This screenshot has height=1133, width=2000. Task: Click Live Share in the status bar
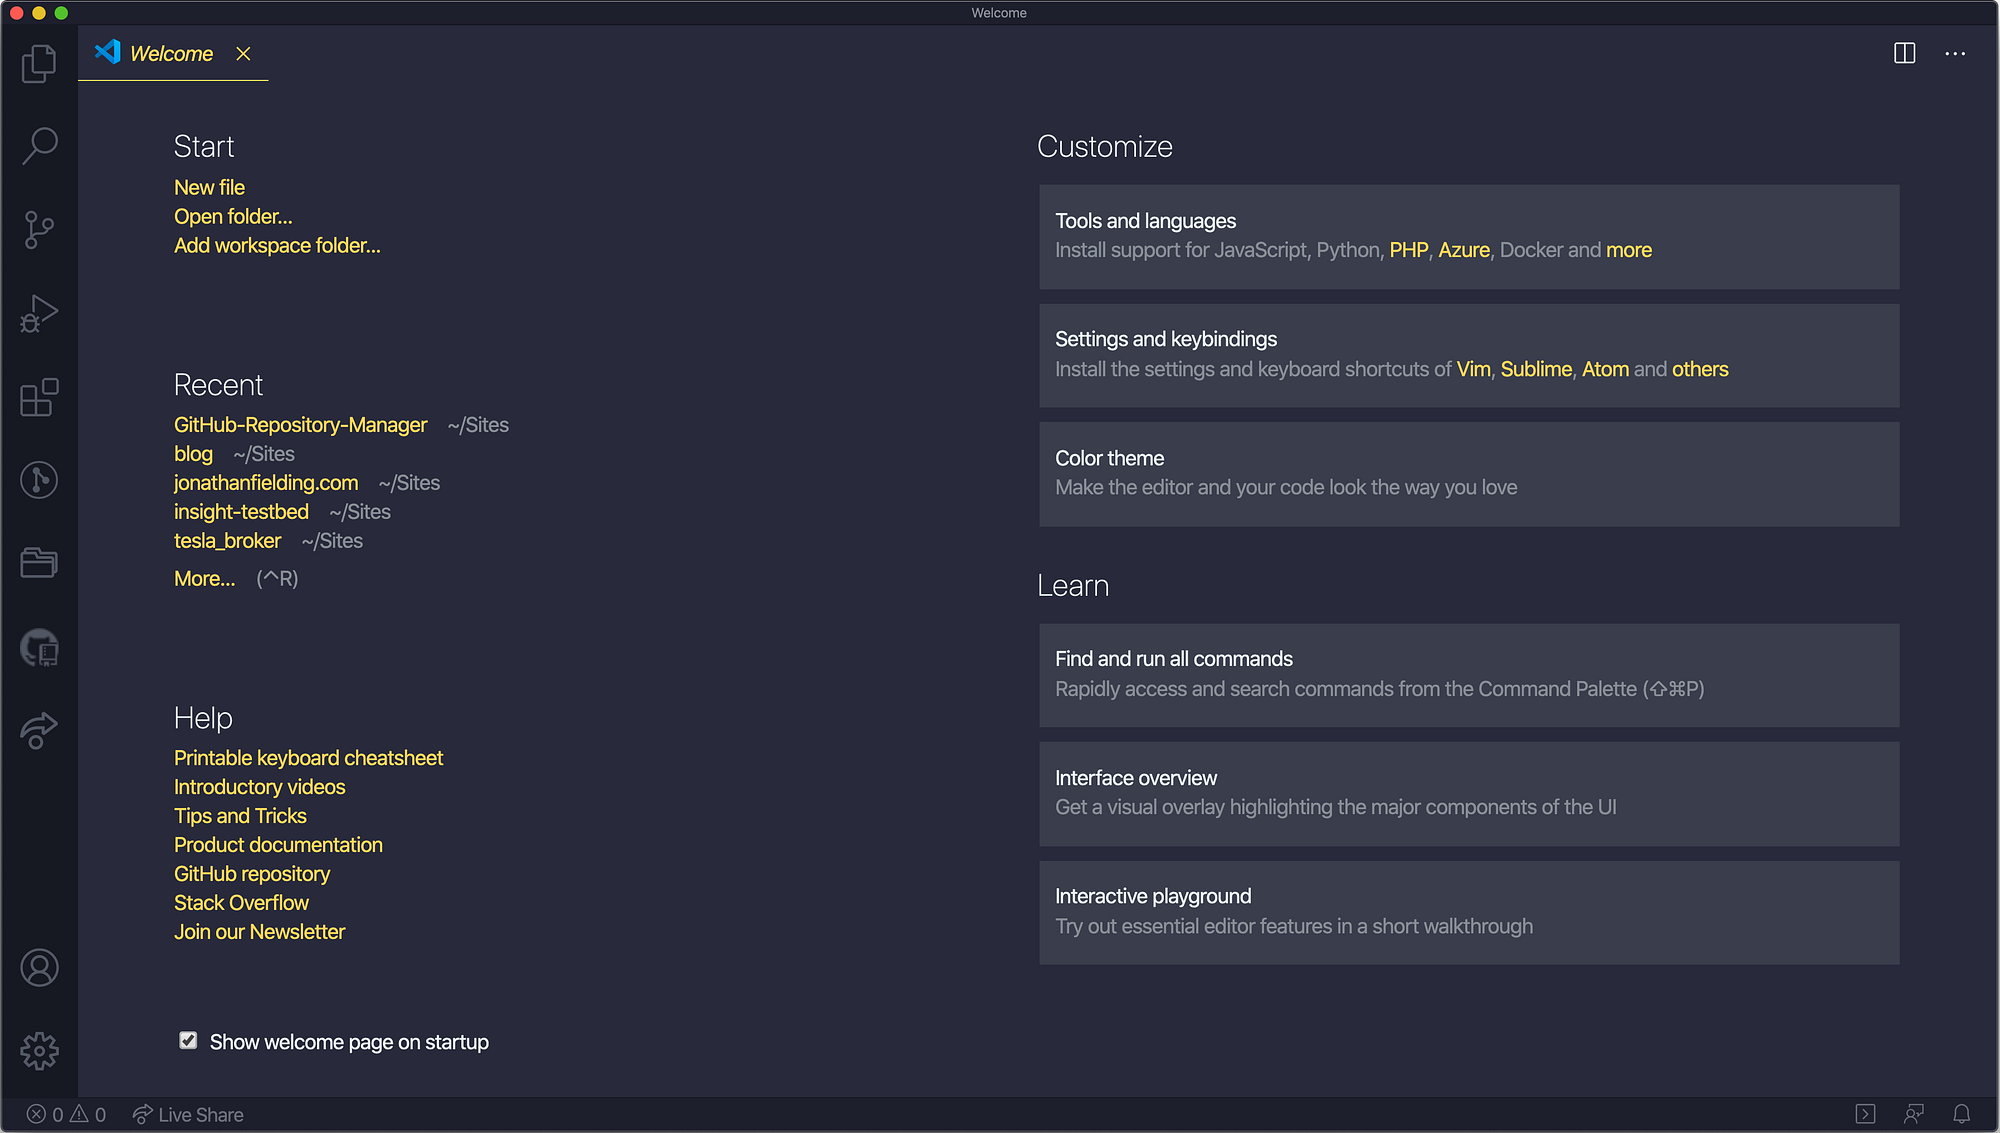tap(188, 1114)
